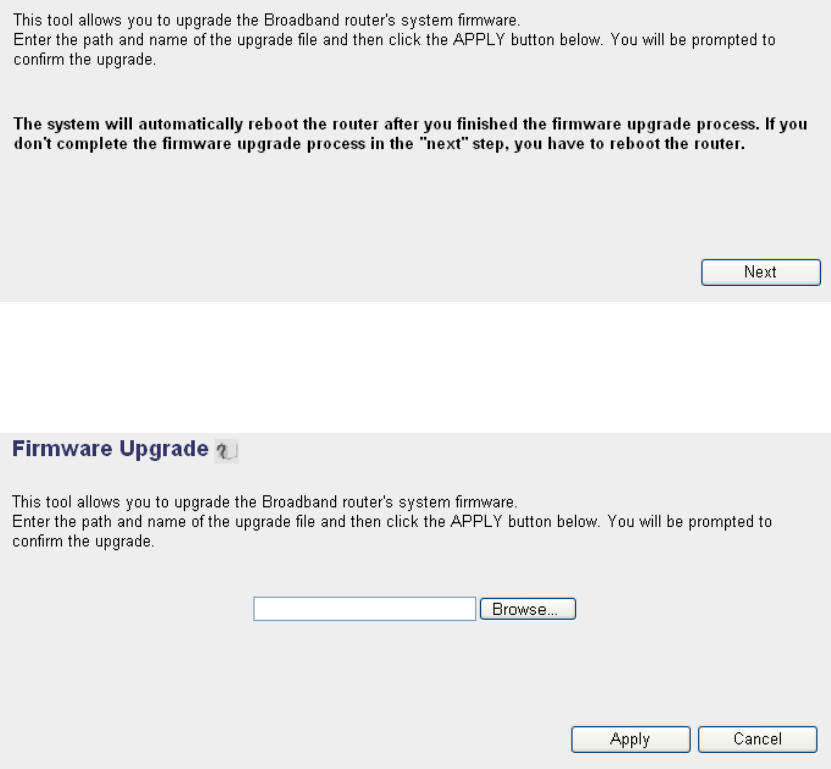
Task: Click the bold automatic reboot warning text
Action: point(410,134)
